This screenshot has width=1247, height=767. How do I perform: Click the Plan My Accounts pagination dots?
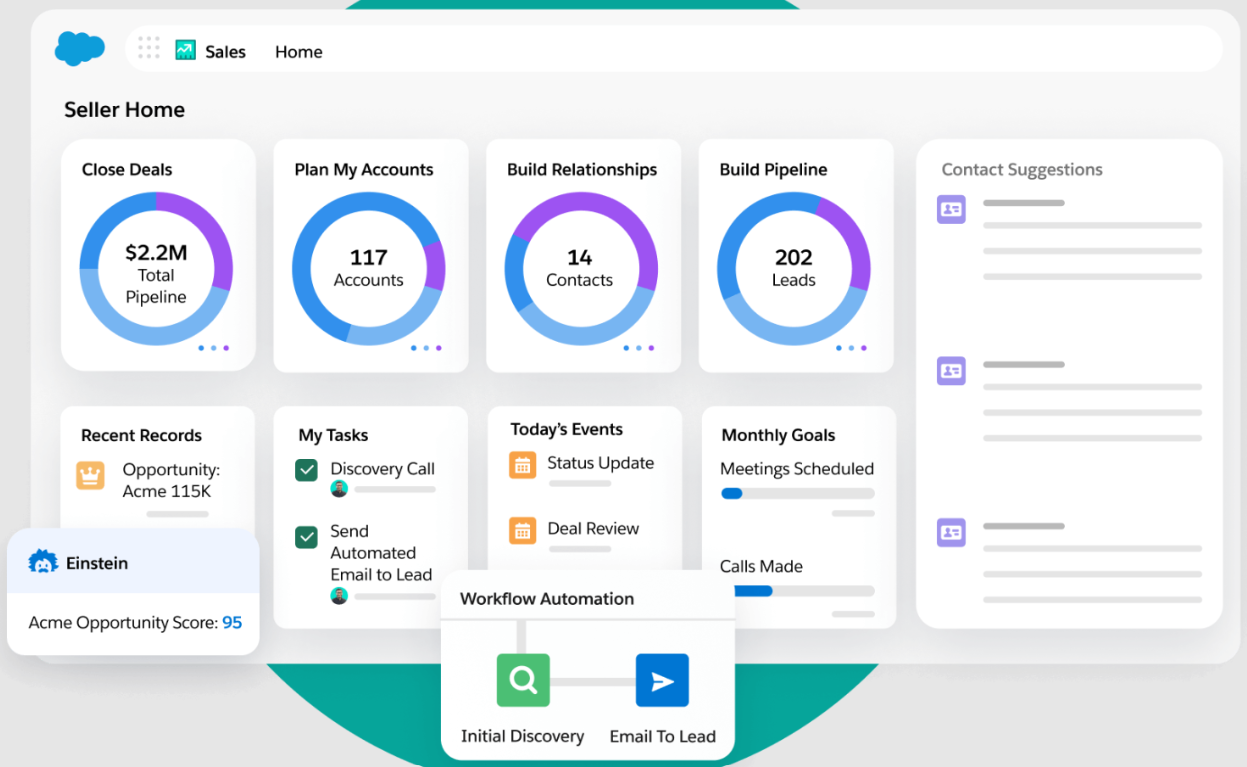tap(426, 348)
